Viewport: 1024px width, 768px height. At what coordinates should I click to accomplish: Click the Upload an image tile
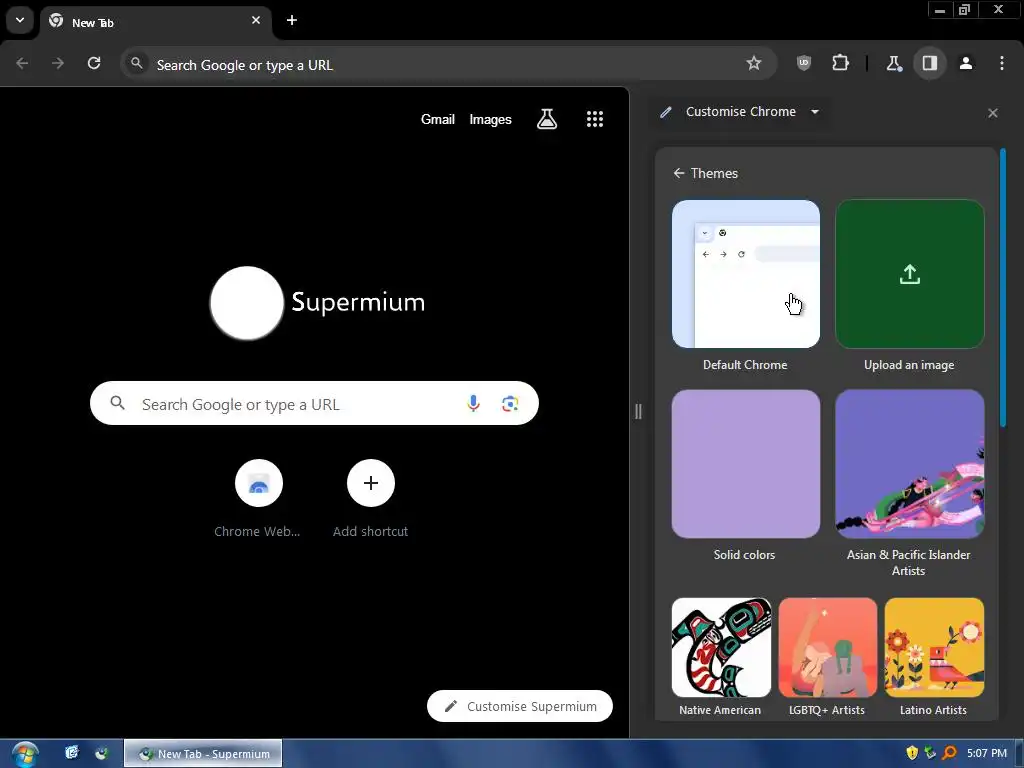[910, 274]
